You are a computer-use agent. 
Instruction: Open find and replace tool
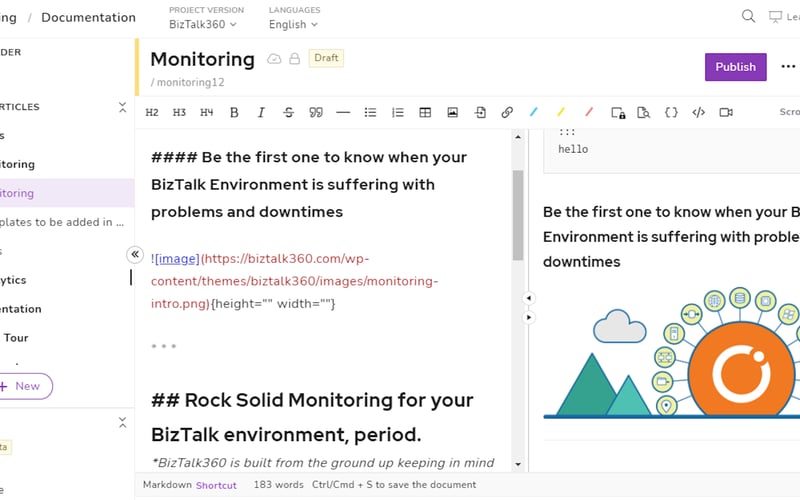click(644, 113)
